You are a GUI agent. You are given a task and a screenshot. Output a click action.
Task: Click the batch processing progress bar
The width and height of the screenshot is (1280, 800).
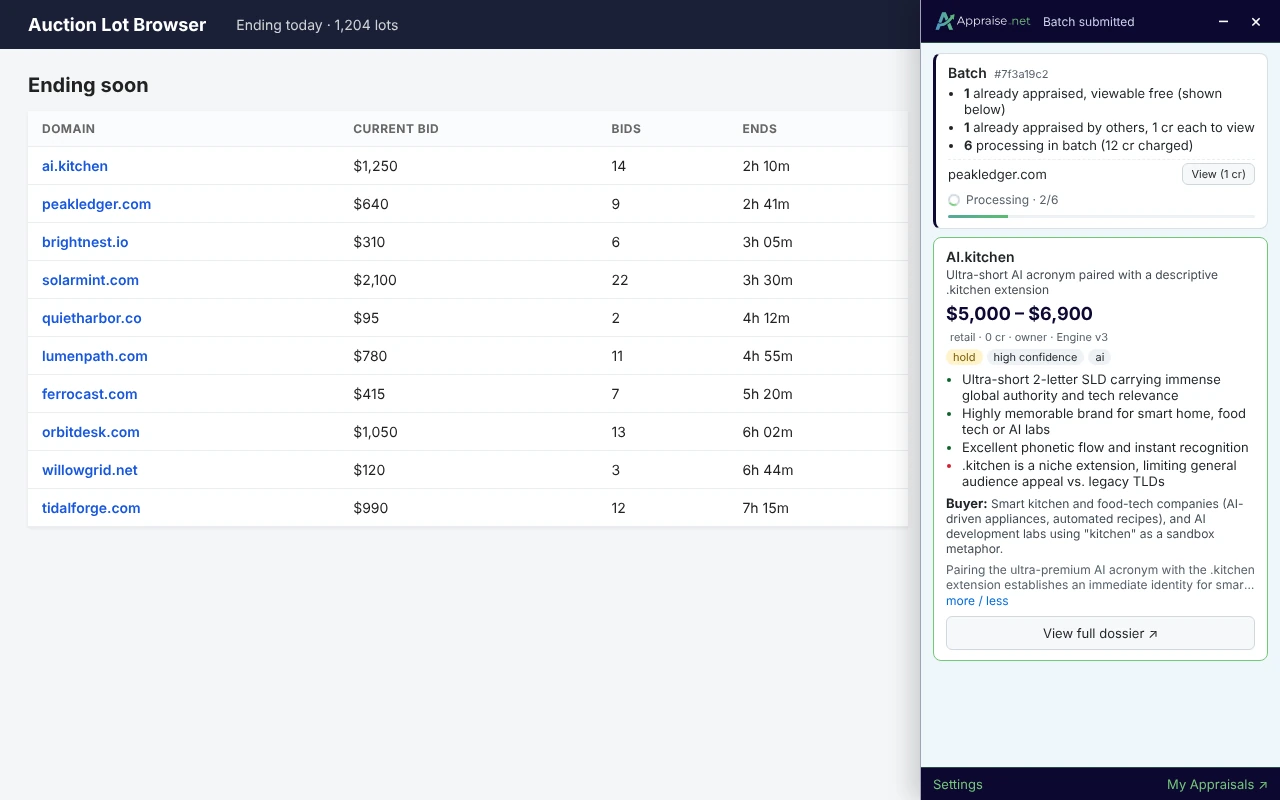coord(1101,216)
